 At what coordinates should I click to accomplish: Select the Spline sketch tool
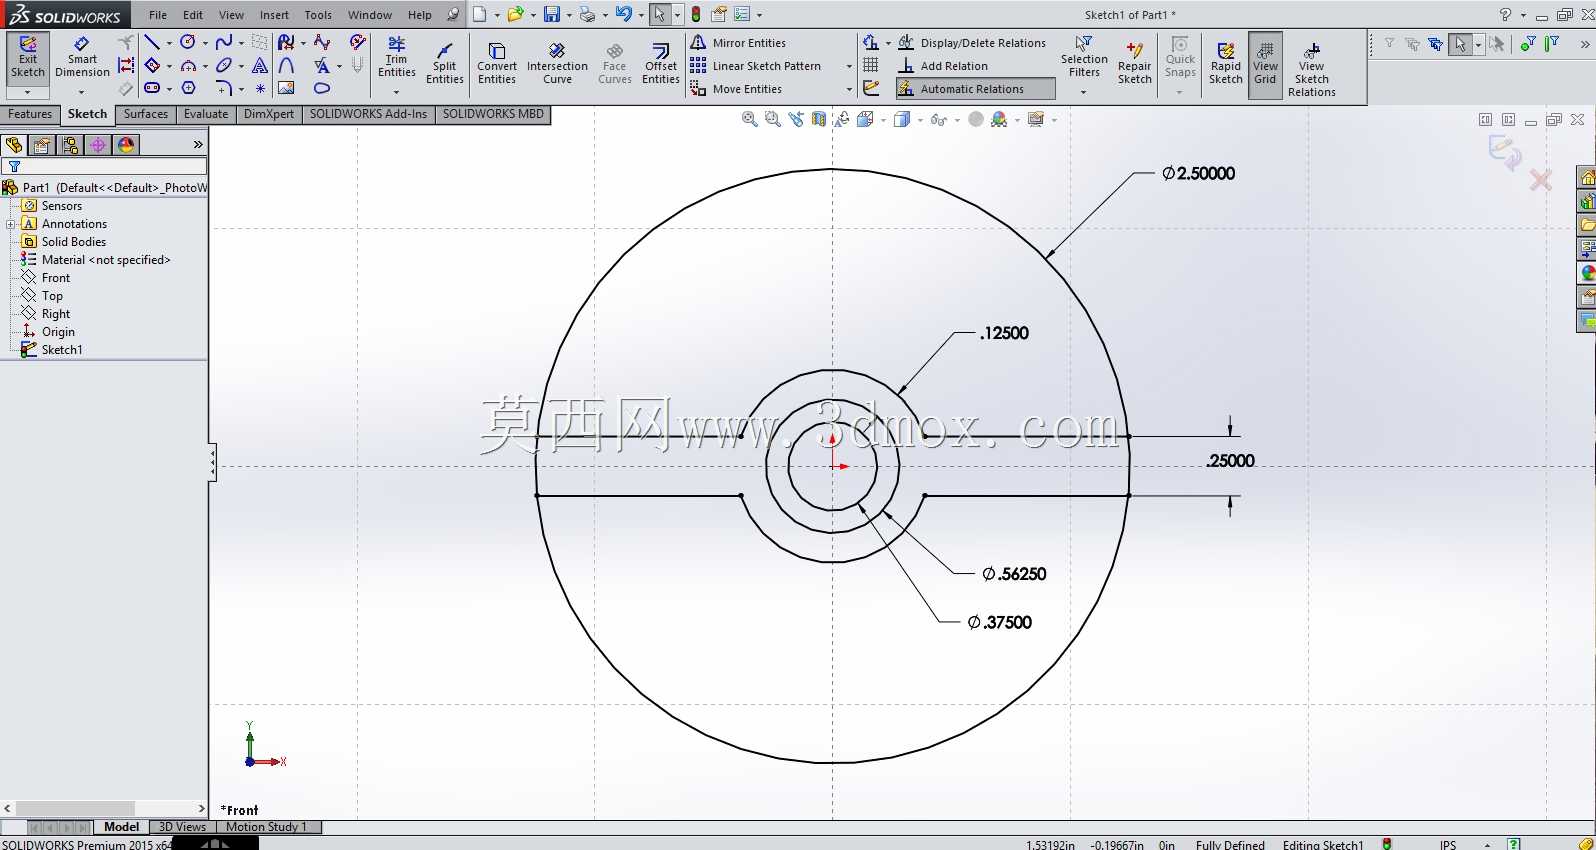tap(224, 42)
